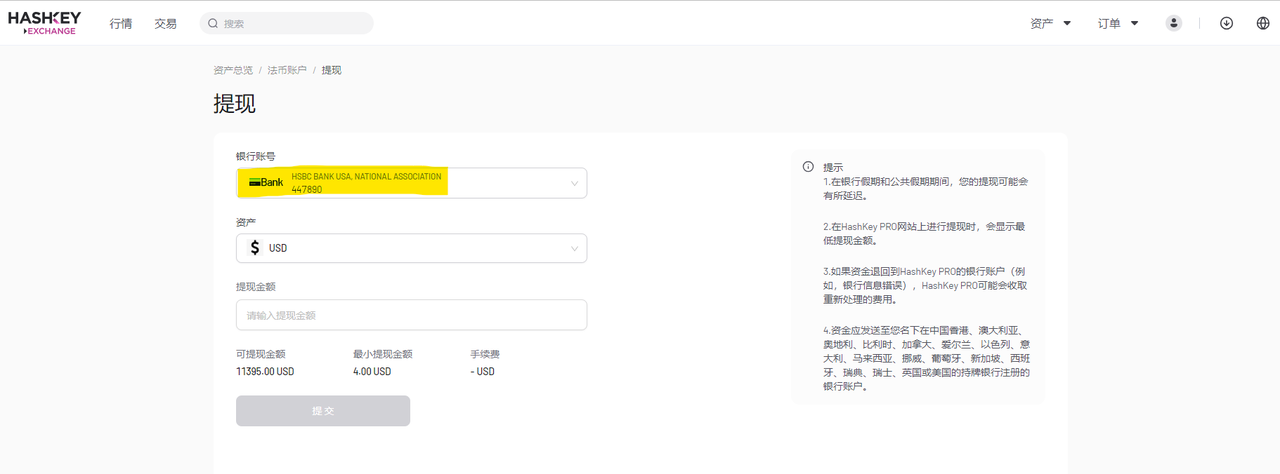Click the 提现 page heading
The image size is (1280, 474).
coord(235,104)
